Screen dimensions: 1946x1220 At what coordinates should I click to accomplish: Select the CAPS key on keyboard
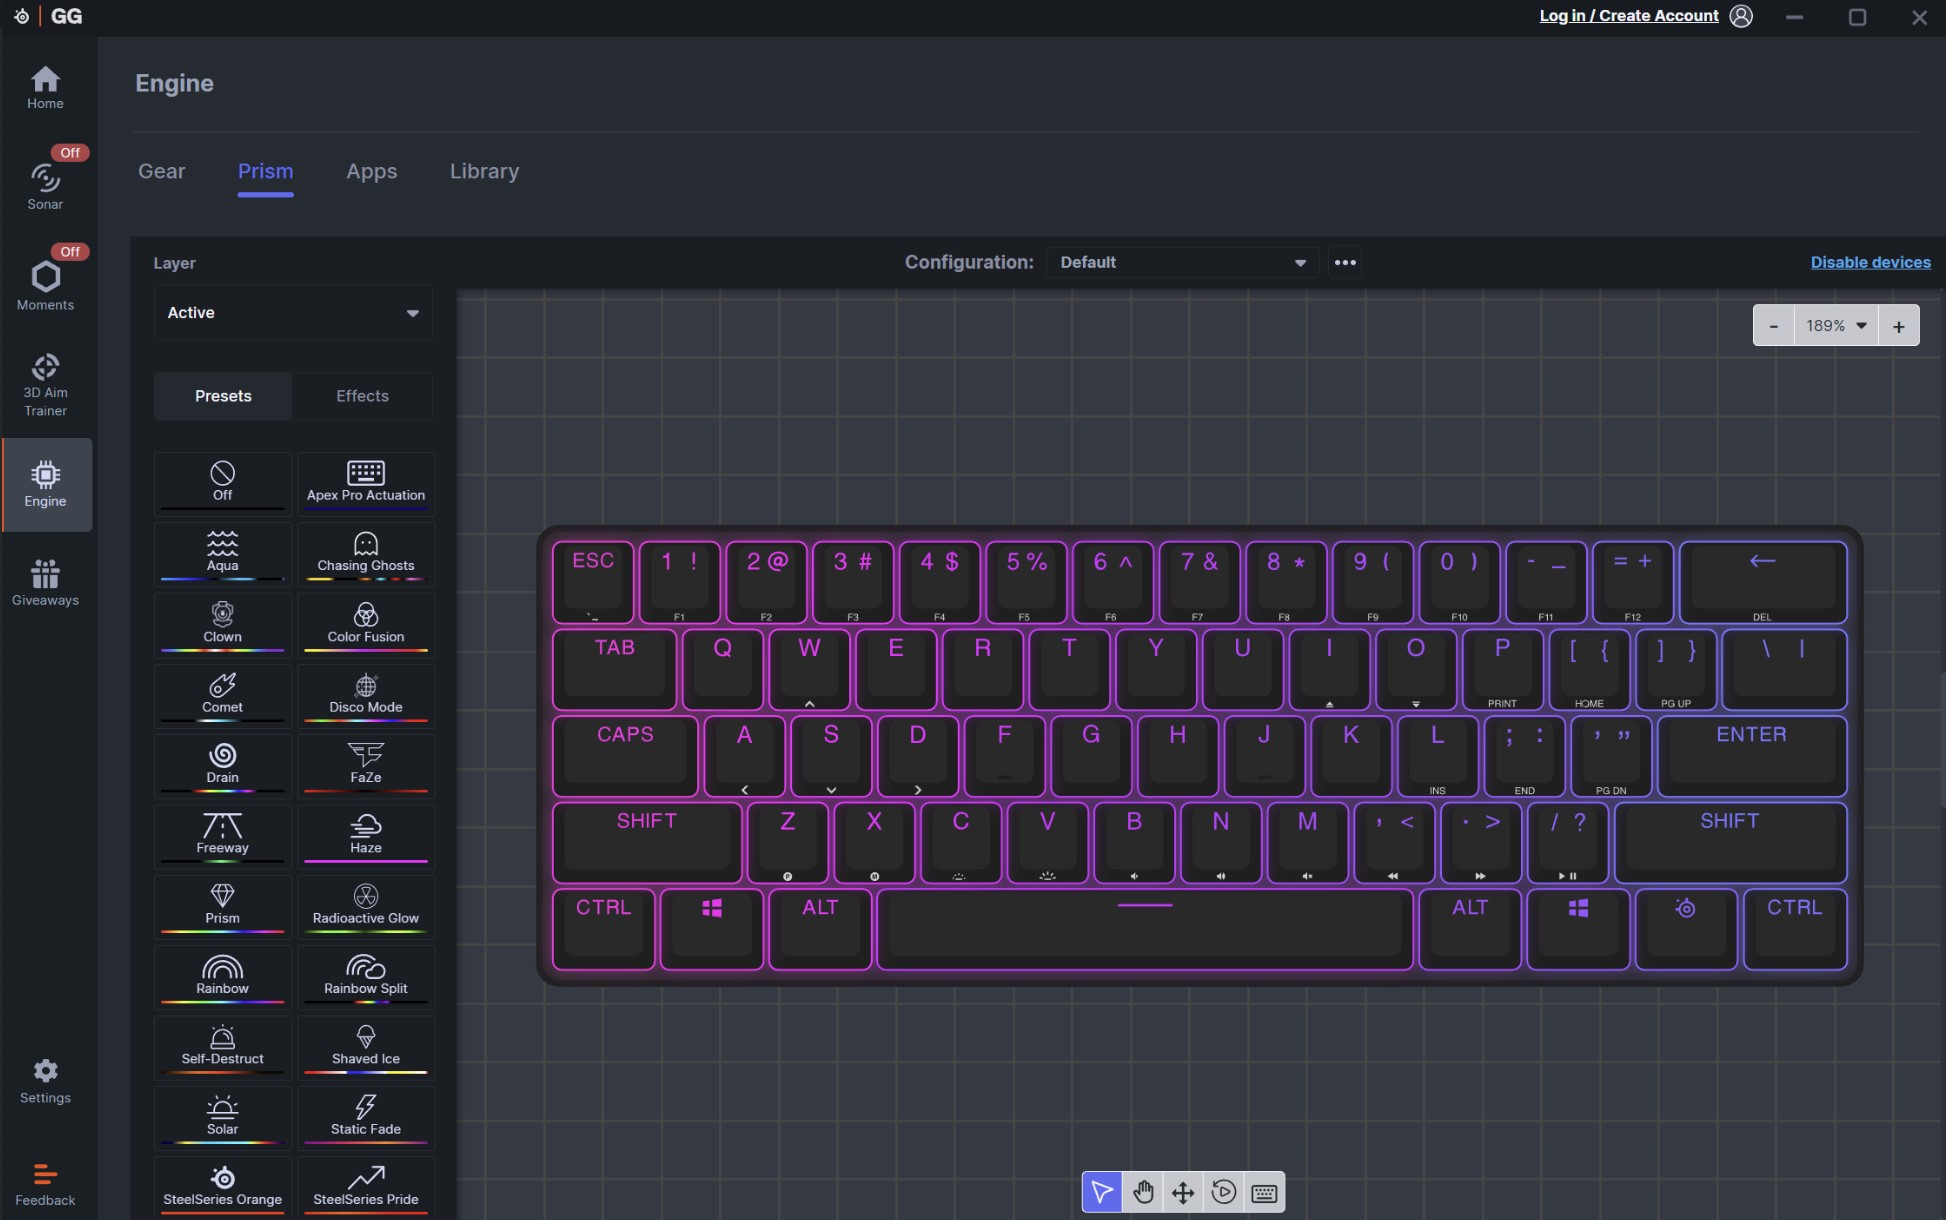625,756
